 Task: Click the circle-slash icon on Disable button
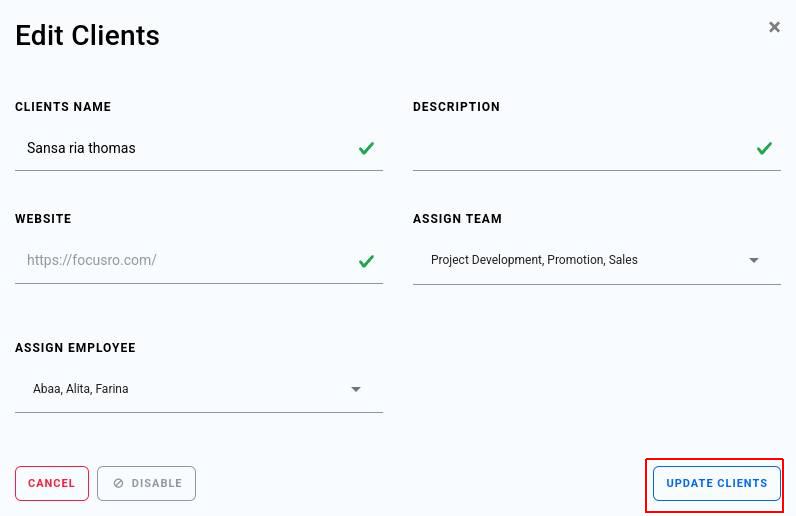click(118, 483)
